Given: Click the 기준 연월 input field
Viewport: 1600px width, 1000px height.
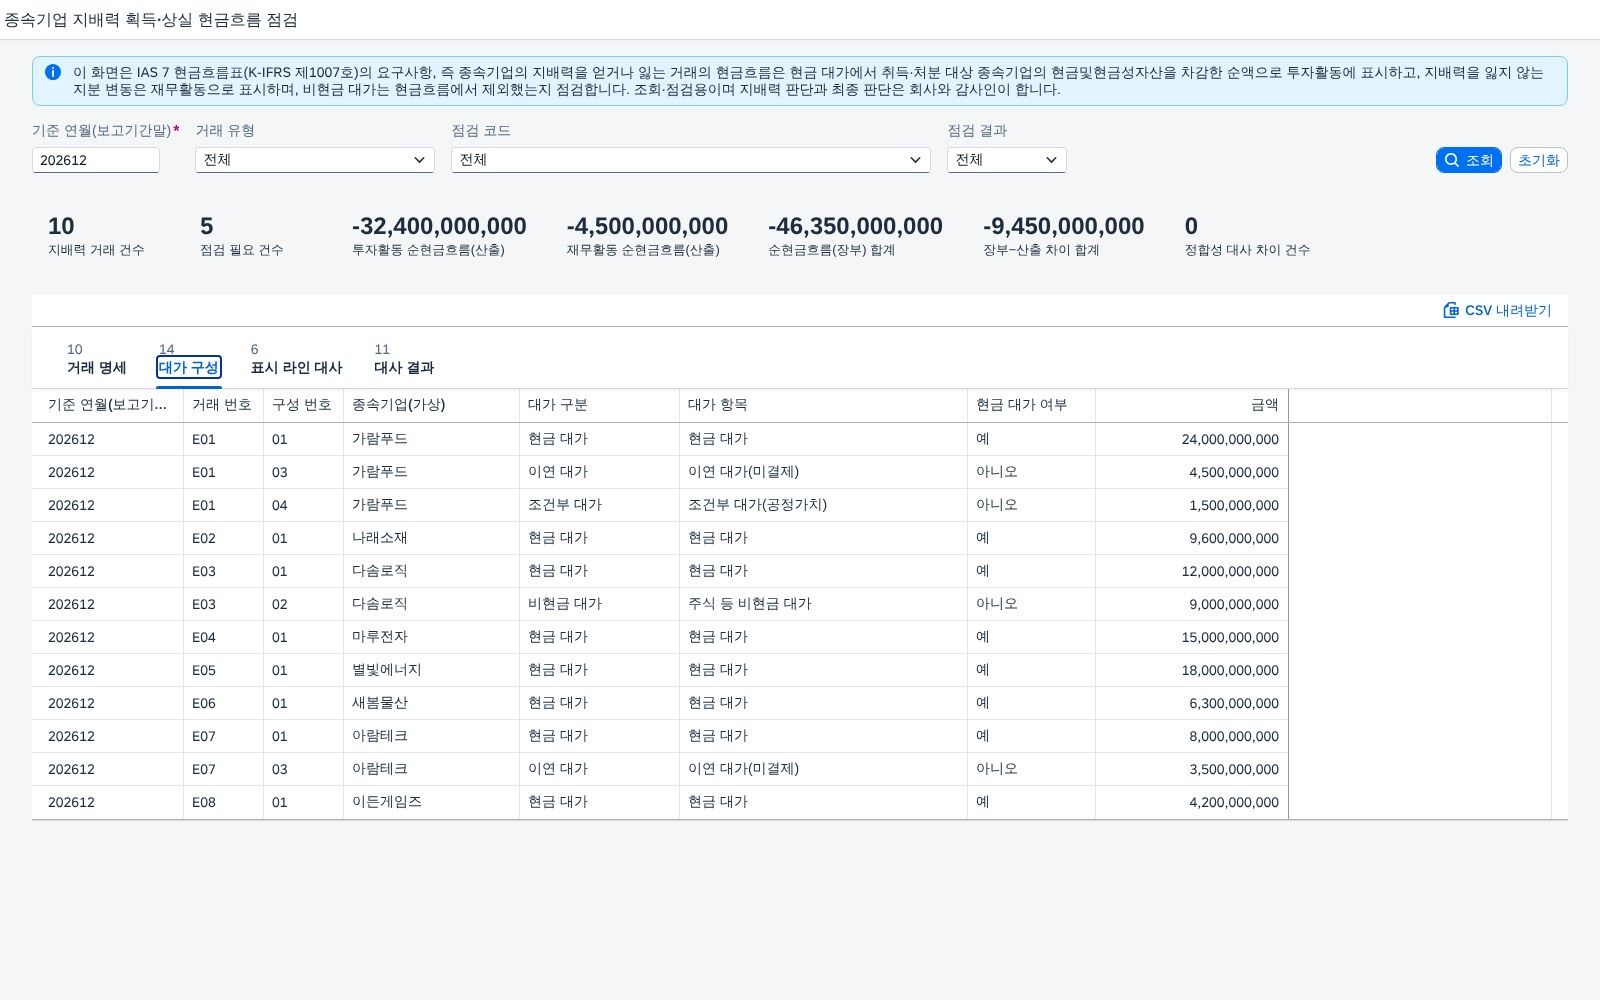Looking at the screenshot, I should (x=96, y=160).
